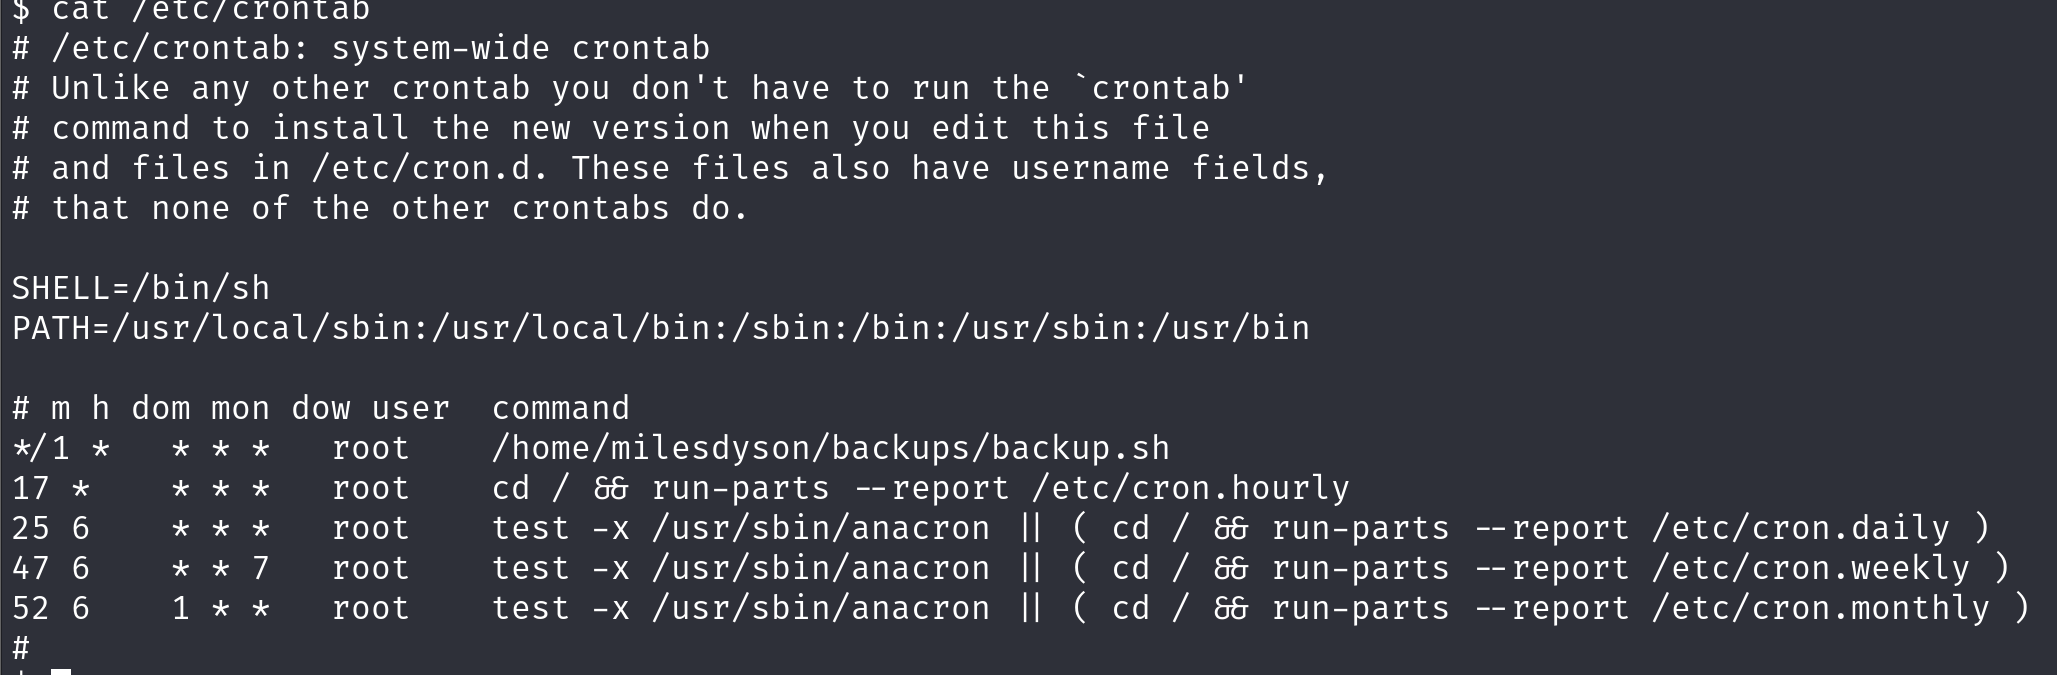Click the terminal cursor block at bottom

[61, 671]
